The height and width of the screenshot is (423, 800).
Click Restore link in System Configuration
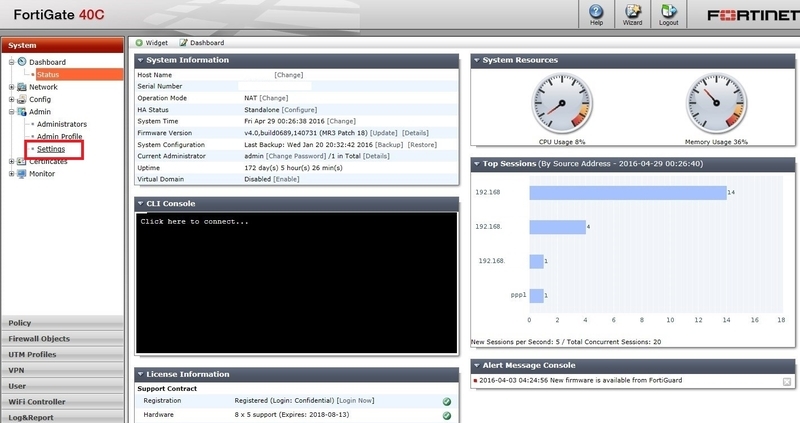point(422,145)
